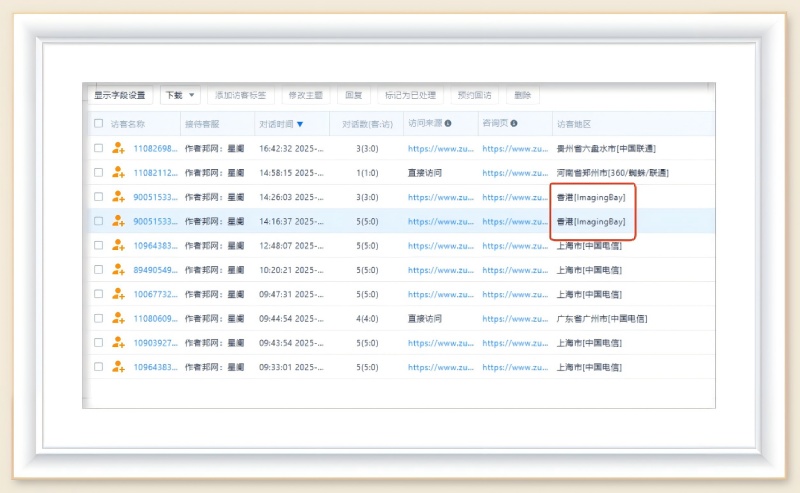Open 显示字段设置 field settings
This screenshot has width=800, height=493.
pyautogui.click(x=120, y=95)
